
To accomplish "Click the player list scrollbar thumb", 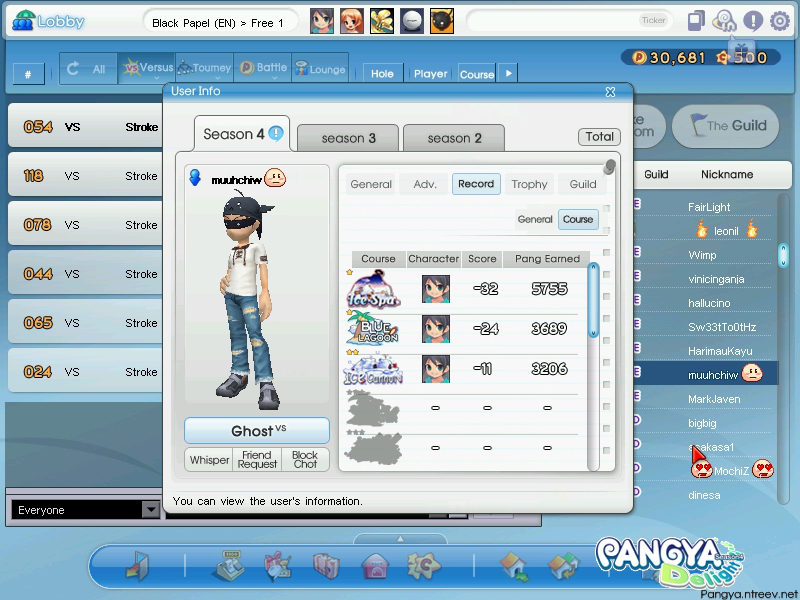I will 784,255.
